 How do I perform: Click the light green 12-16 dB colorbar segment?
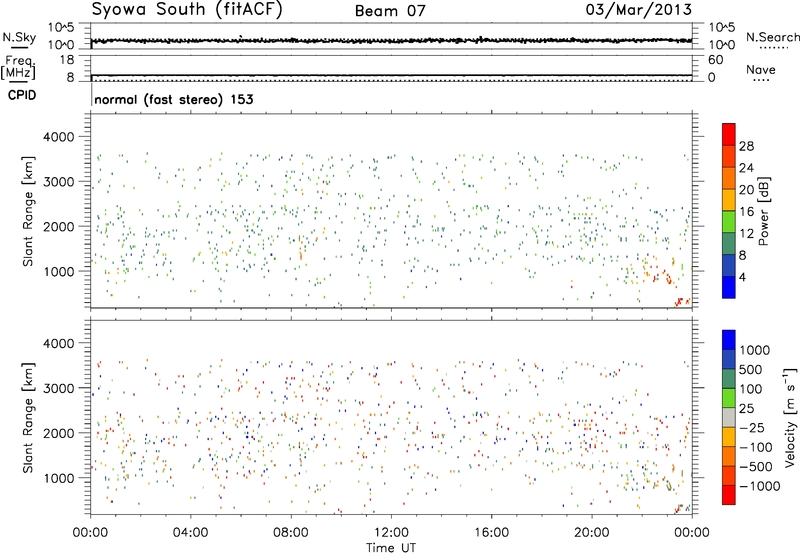[x=729, y=221]
